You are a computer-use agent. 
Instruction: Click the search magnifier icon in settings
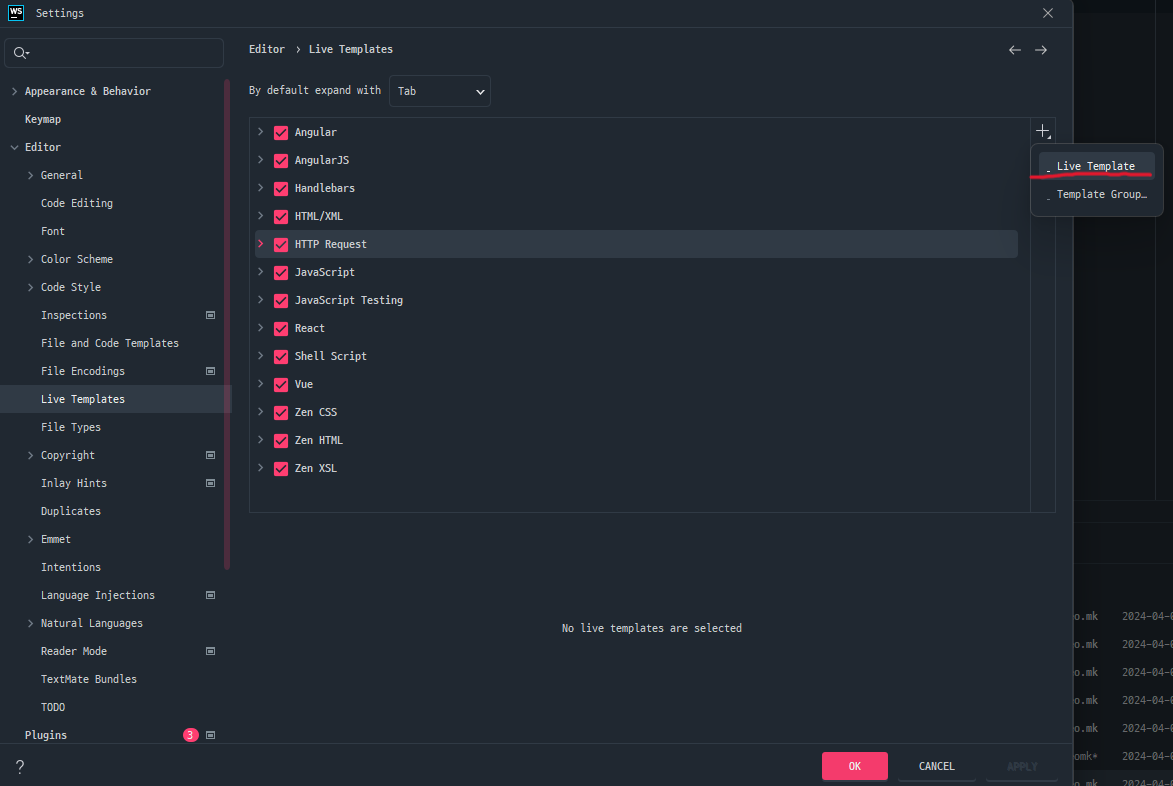(x=21, y=53)
